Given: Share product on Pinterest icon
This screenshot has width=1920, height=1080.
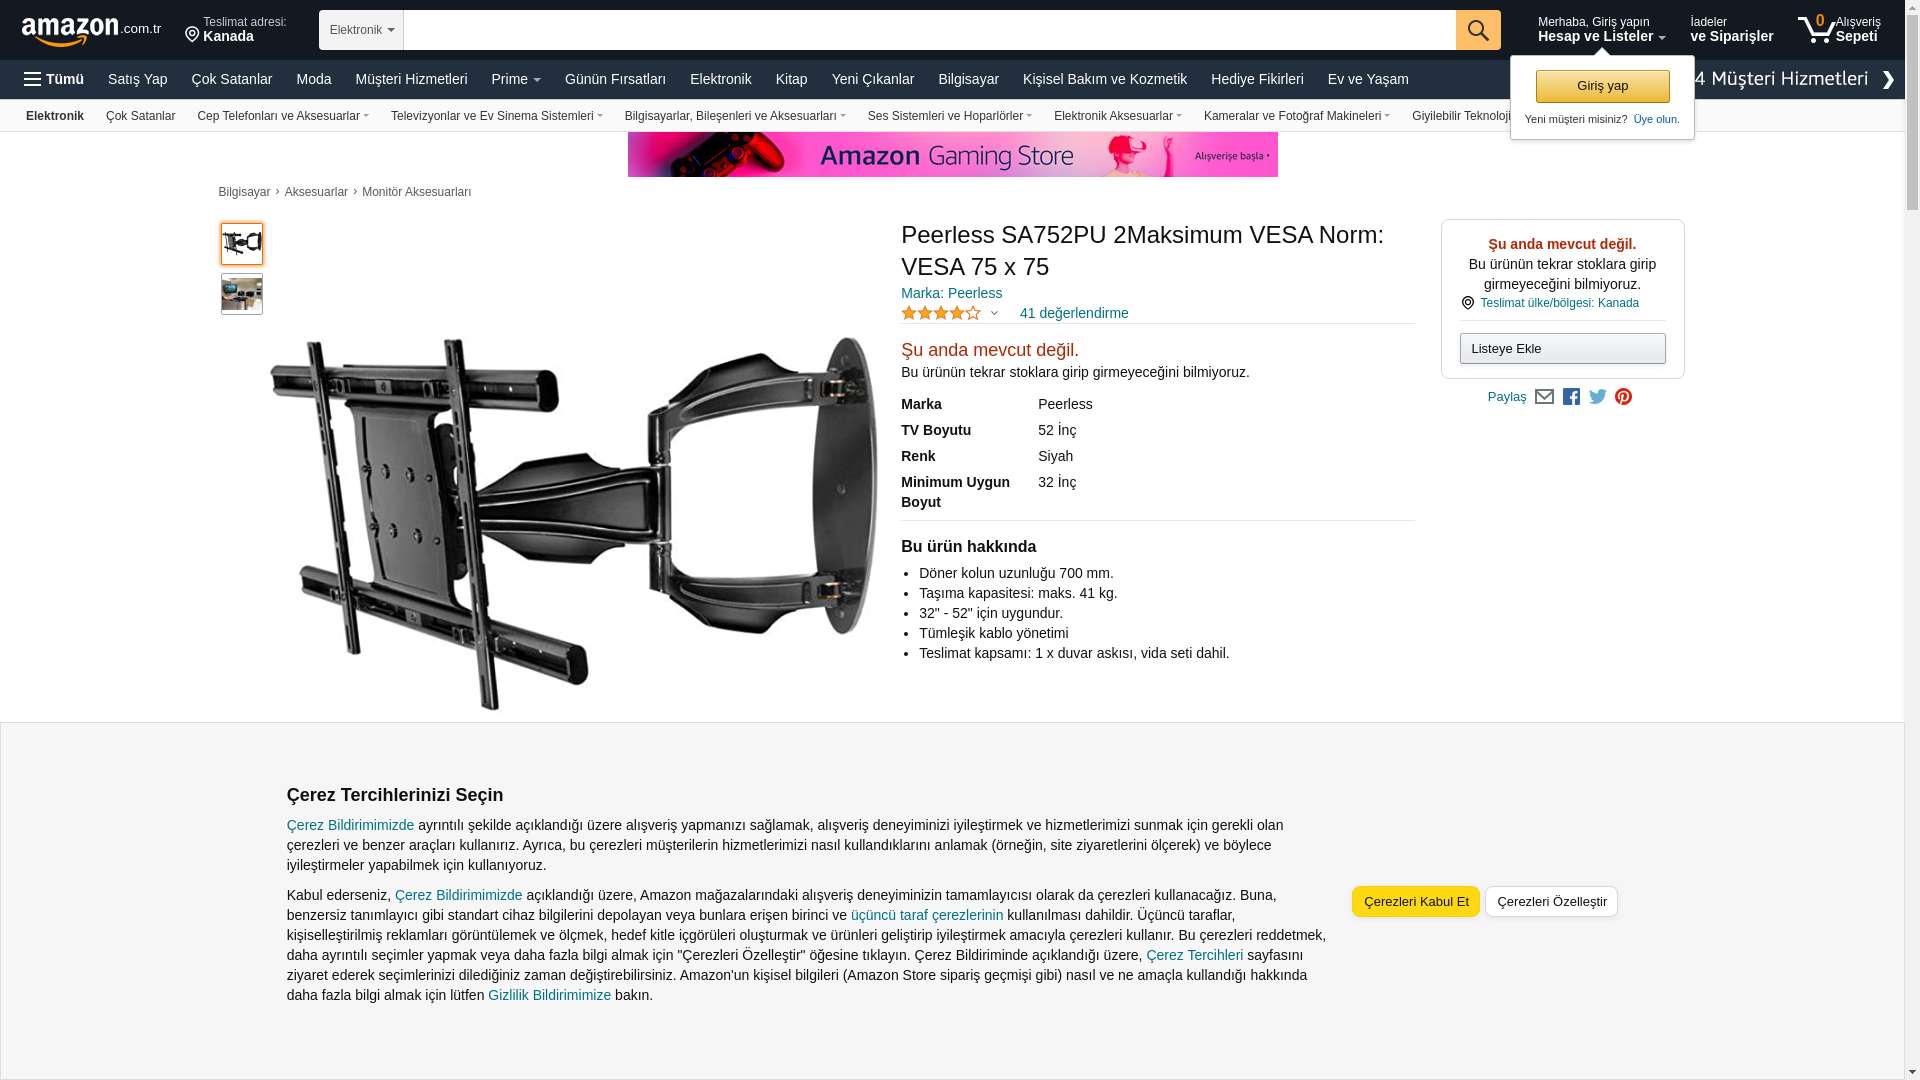Looking at the screenshot, I should [1624, 397].
